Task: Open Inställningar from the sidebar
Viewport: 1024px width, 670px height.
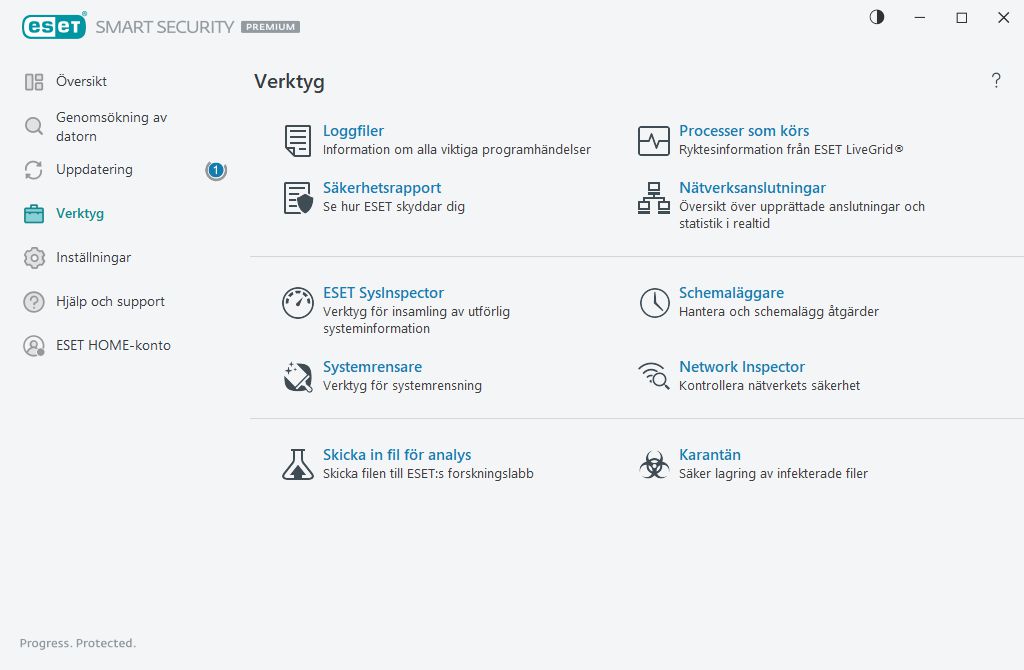Action: click(x=93, y=257)
